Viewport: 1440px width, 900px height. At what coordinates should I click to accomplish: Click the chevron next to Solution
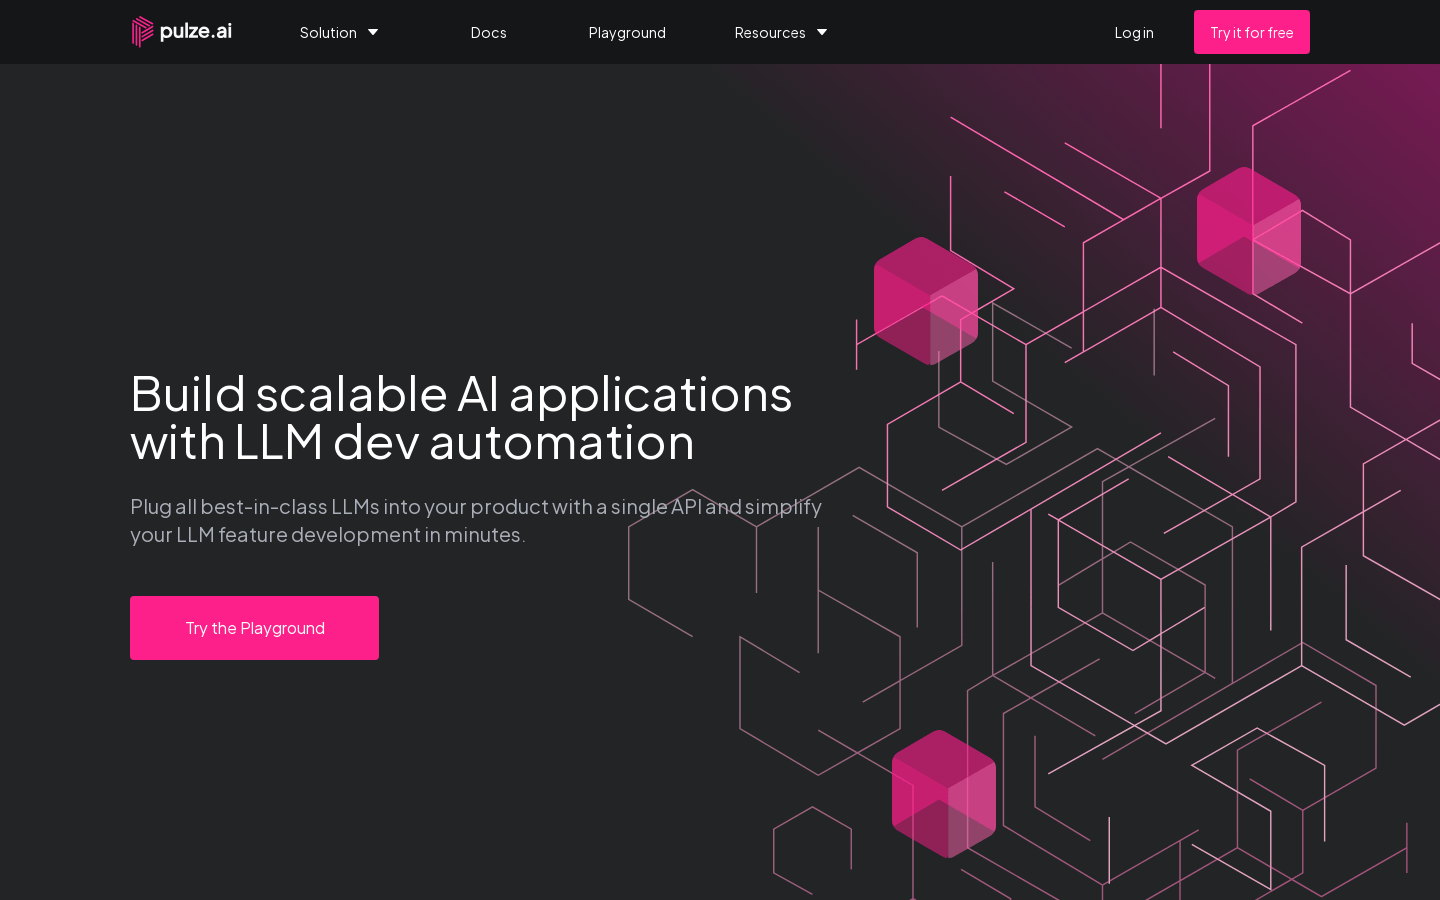pos(372,32)
